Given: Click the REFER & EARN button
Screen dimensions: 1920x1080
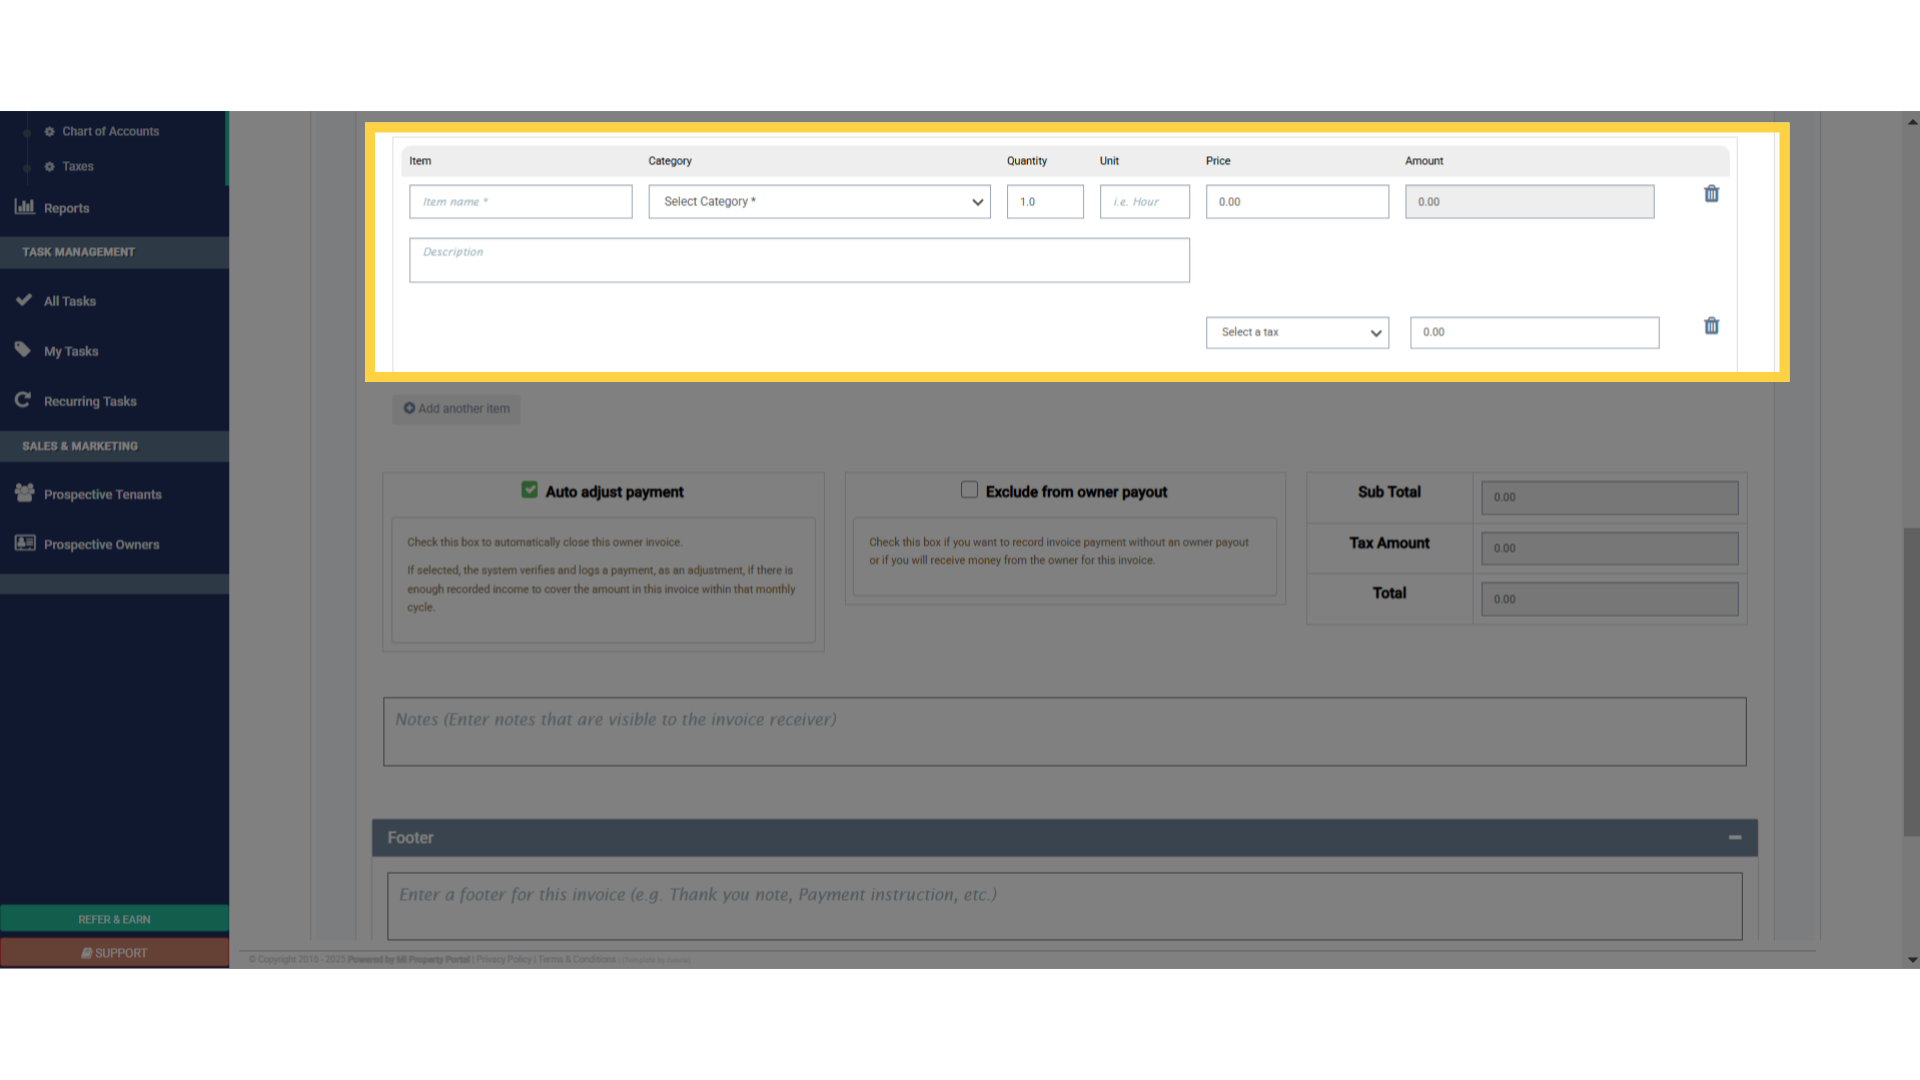Looking at the screenshot, I should [x=114, y=919].
